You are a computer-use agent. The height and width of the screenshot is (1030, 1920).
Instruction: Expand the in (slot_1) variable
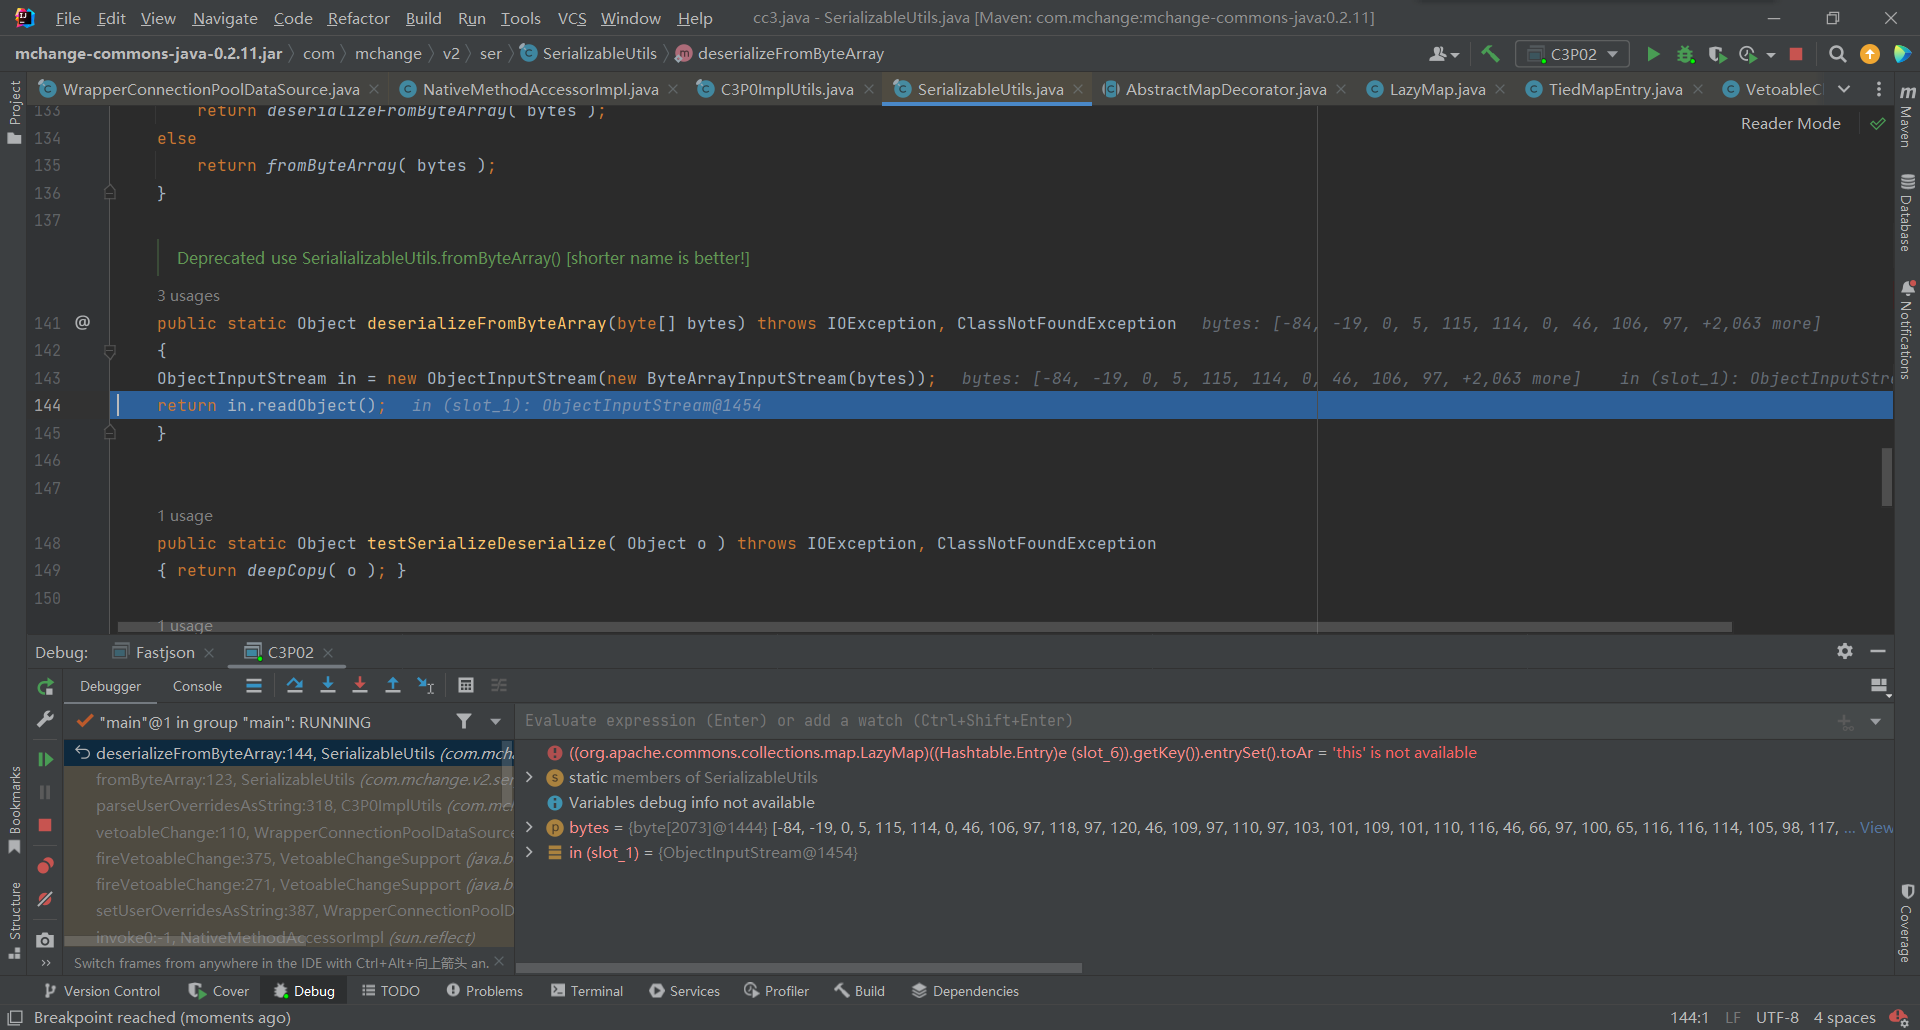[529, 852]
